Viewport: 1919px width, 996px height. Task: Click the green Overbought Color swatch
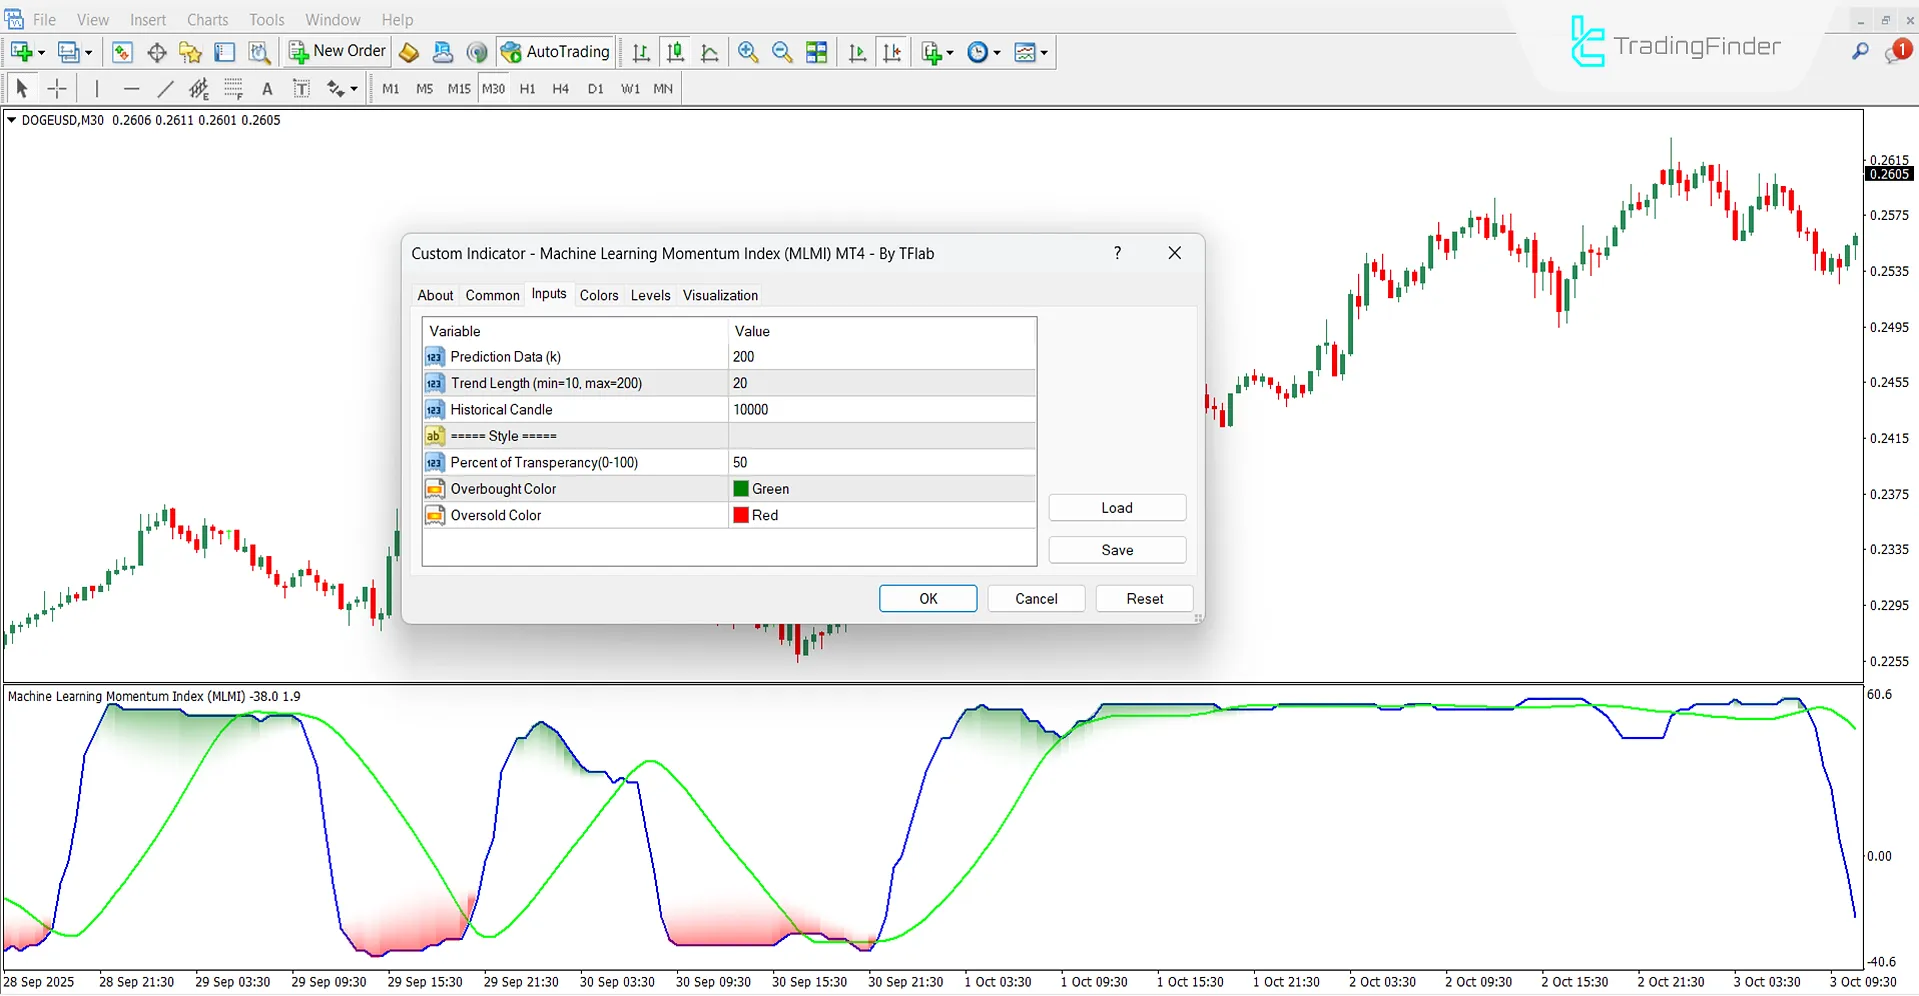pyautogui.click(x=741, y=489)
